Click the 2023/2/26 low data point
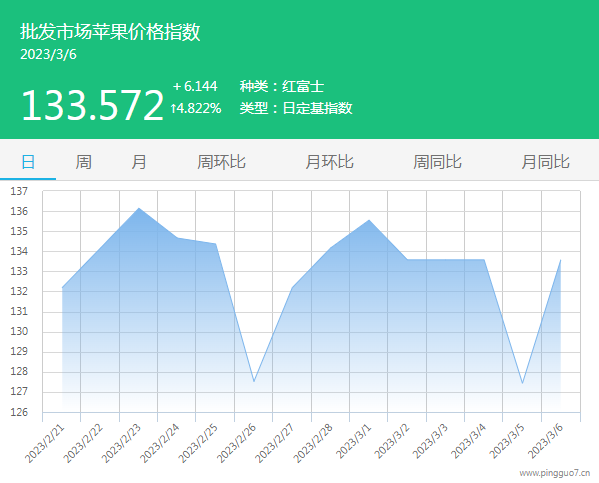This screenshot has width=599, height=483. point(254,381)
